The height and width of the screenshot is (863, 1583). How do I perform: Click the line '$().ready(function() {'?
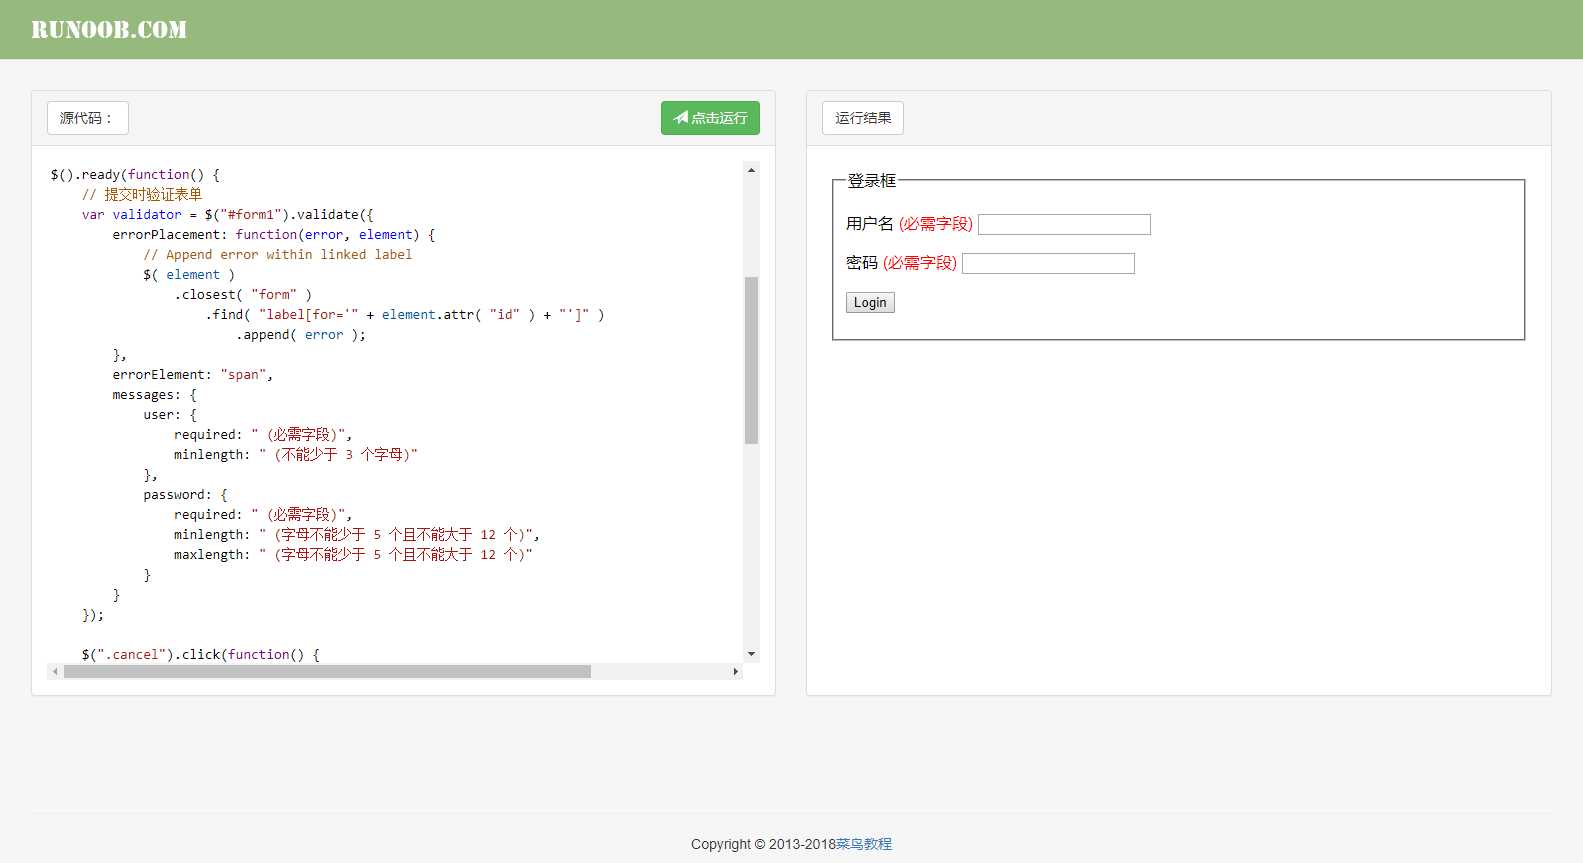[x=135, y=174]
